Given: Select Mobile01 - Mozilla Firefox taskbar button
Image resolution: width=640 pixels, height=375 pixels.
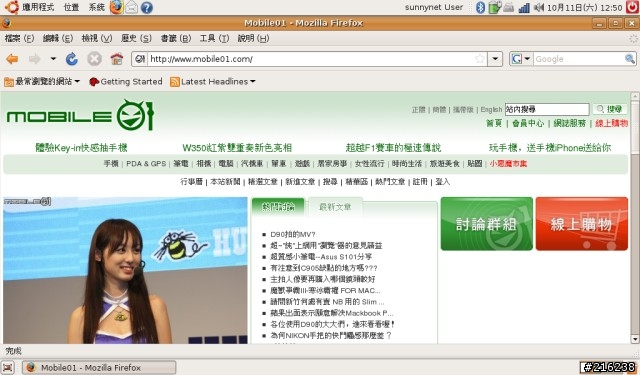Looking at the screenshot, I should [x=99, y=367].
